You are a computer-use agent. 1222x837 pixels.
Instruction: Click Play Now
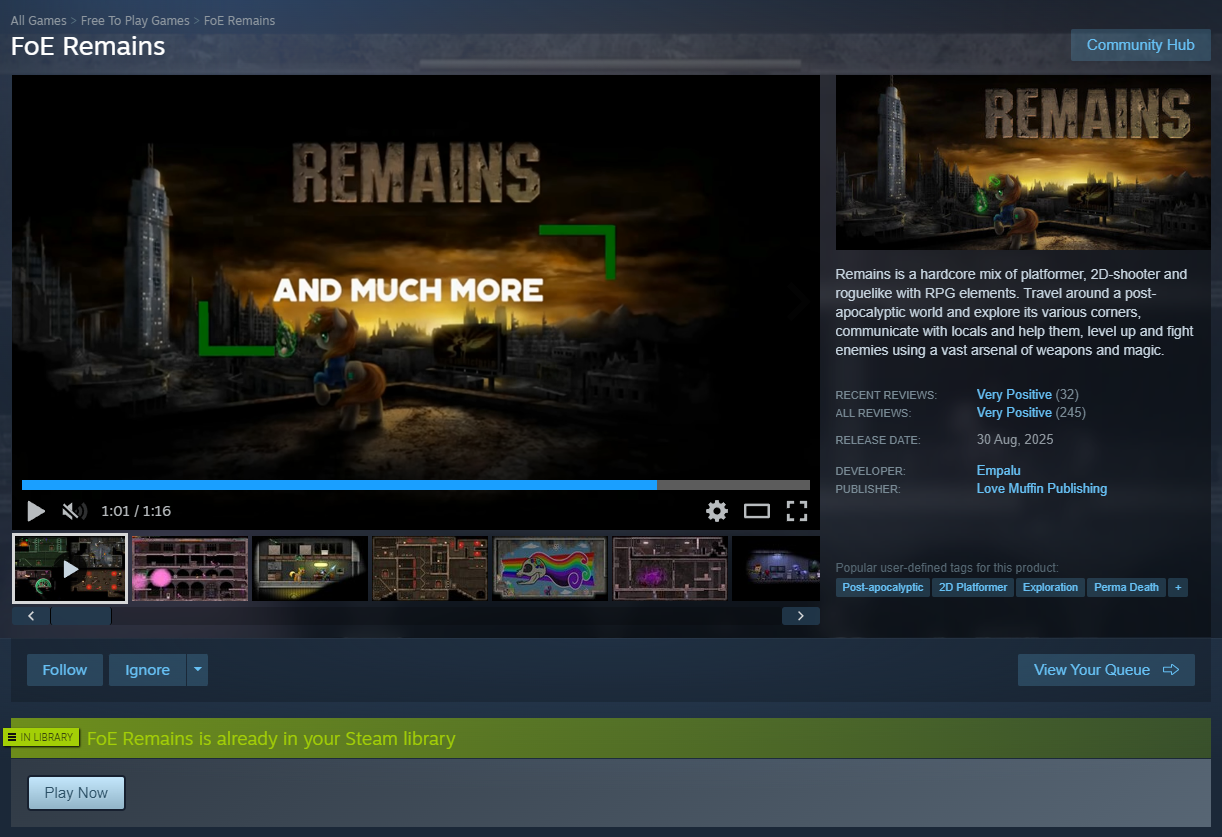pyautogui.click(x=76, y=793)
